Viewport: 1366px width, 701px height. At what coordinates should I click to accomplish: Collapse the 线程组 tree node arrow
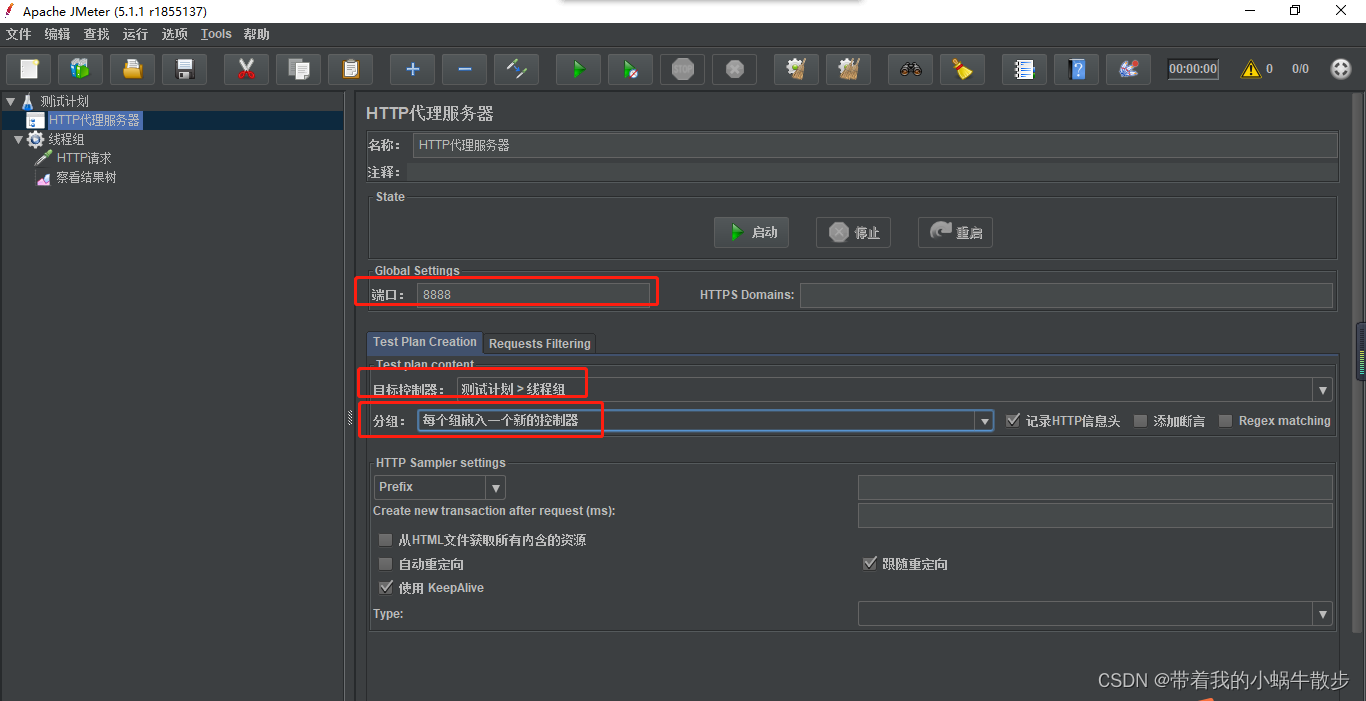point(18,139)
